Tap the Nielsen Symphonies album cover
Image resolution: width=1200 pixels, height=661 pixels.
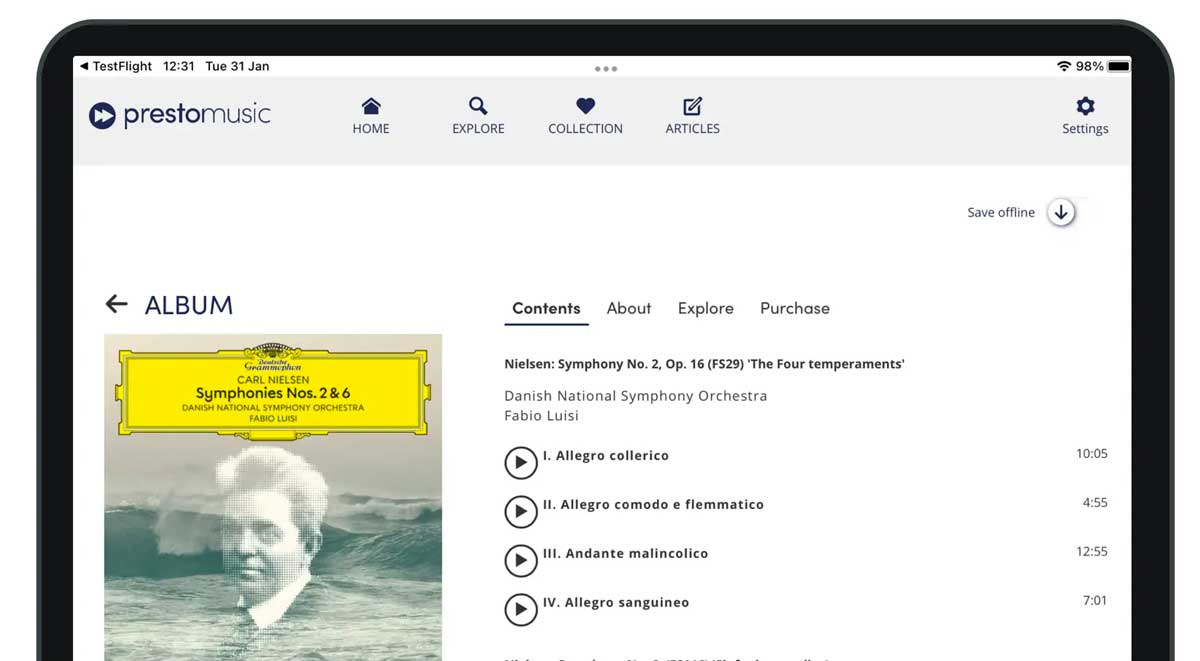tap(273, 497)
